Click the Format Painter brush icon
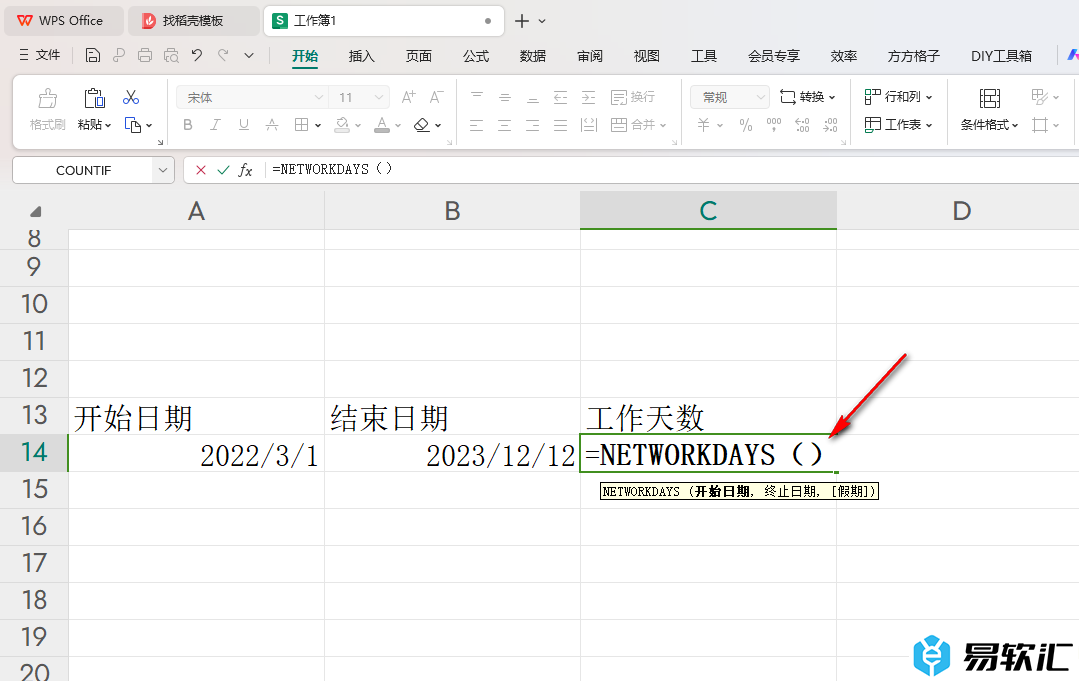The image size is (1079, 681). tap(47, 98)
